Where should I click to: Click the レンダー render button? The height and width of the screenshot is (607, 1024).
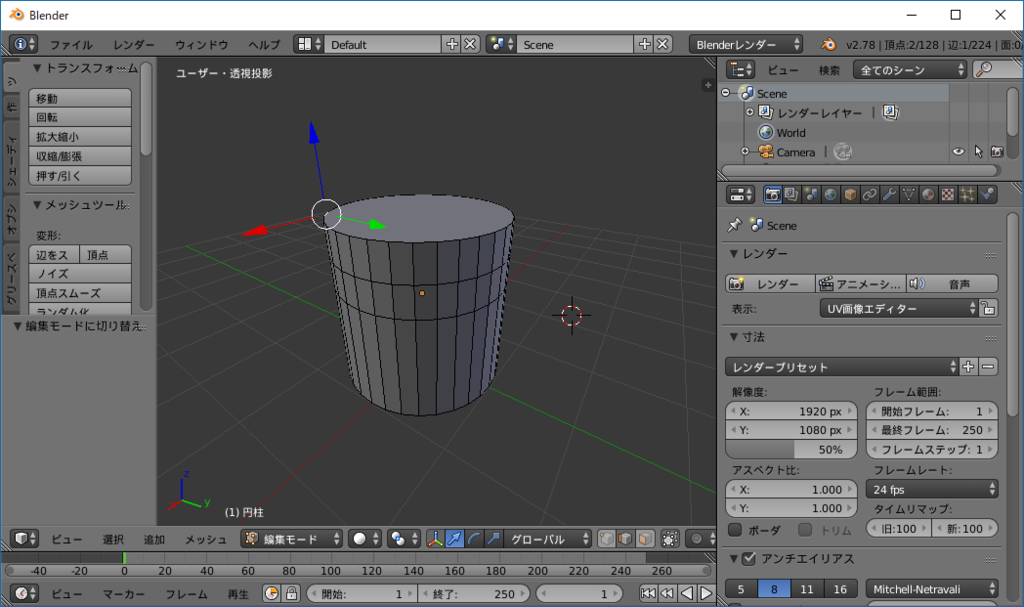tap(769, 284)
